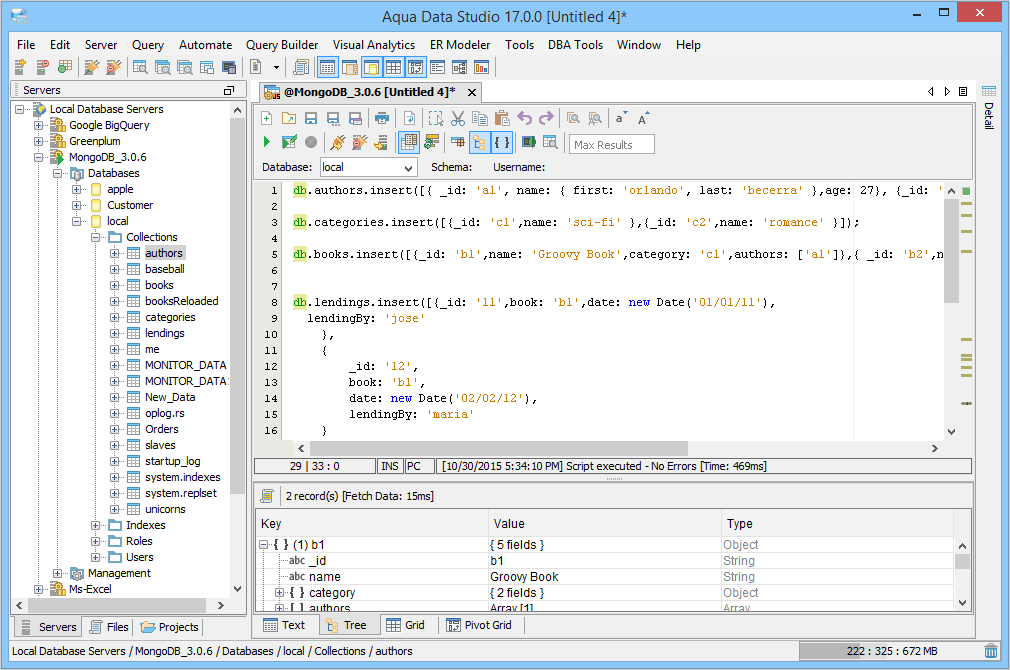Open the Visual Analytics menu
Screen dimensions: 1010x670
click(x=374, y=45)
